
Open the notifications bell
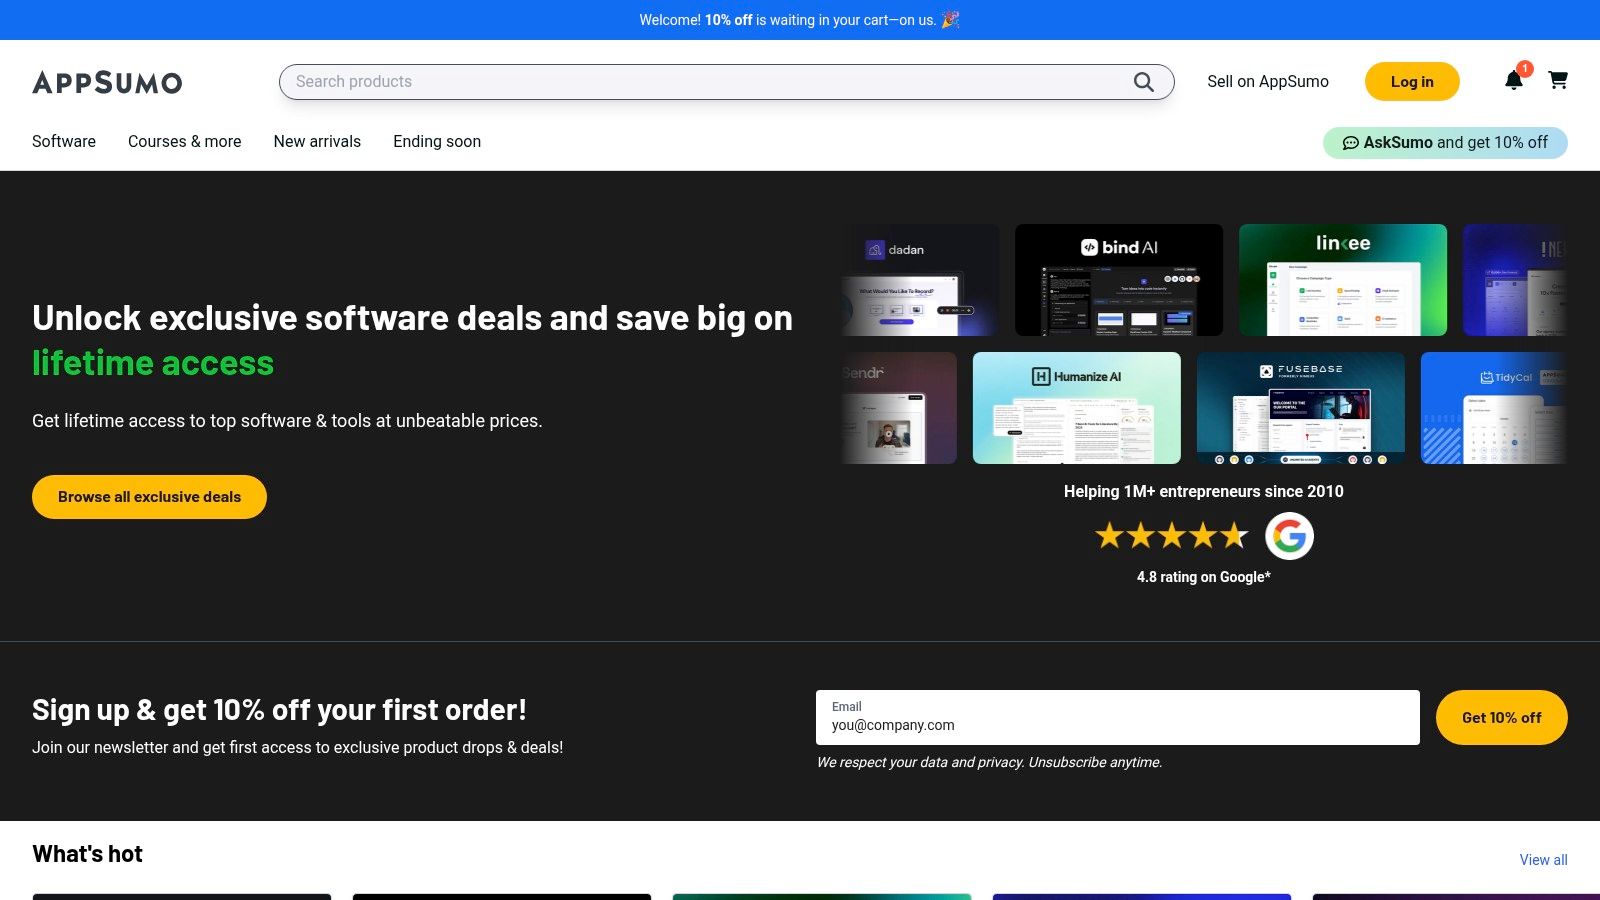(x=1514, y=80)
